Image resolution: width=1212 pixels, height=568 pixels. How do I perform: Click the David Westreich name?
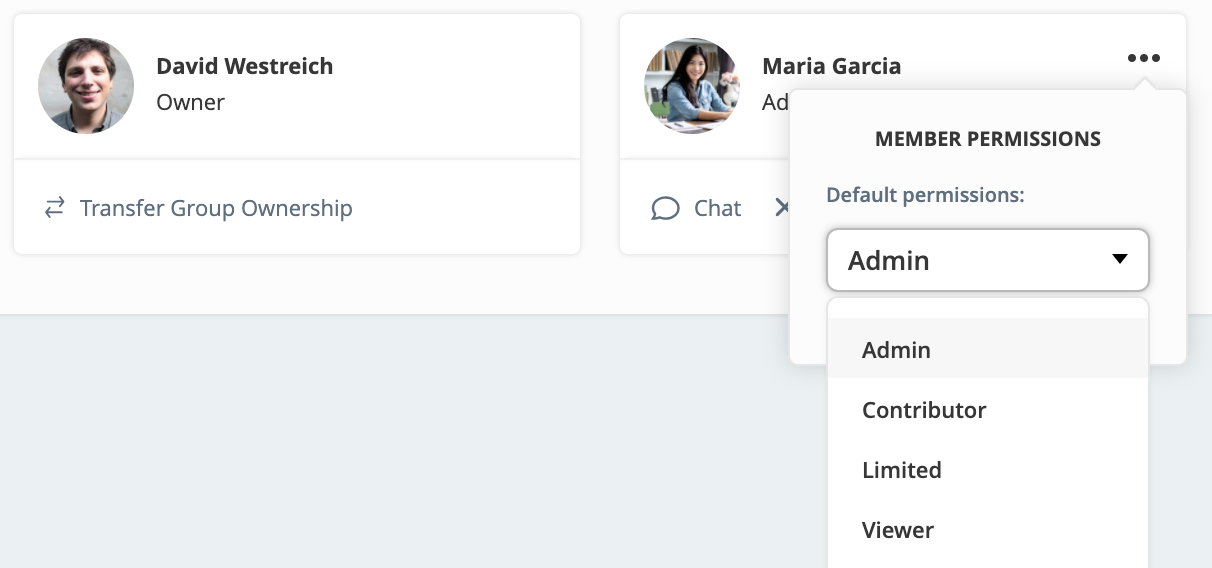[245, 66]
